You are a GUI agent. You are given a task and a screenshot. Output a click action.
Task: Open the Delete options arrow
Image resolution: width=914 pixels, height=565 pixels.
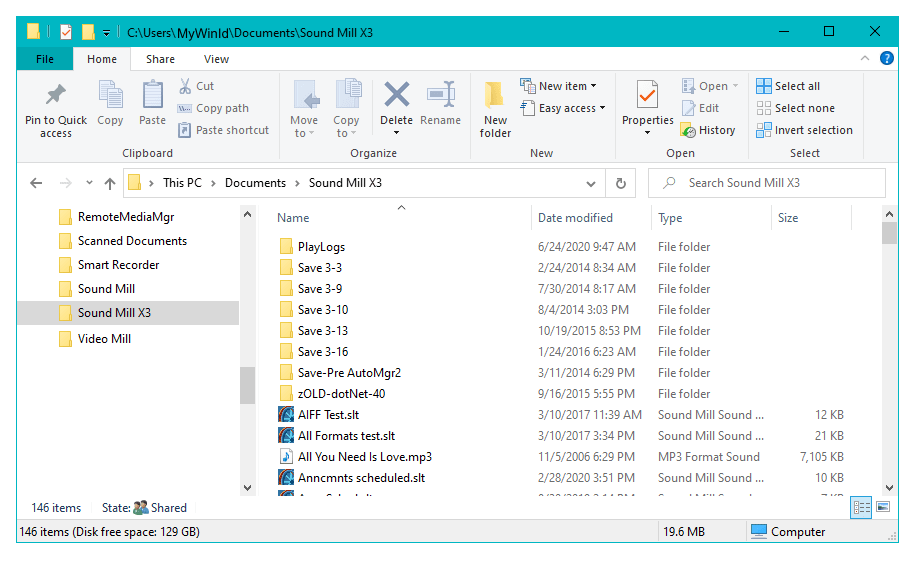(396, 133)
